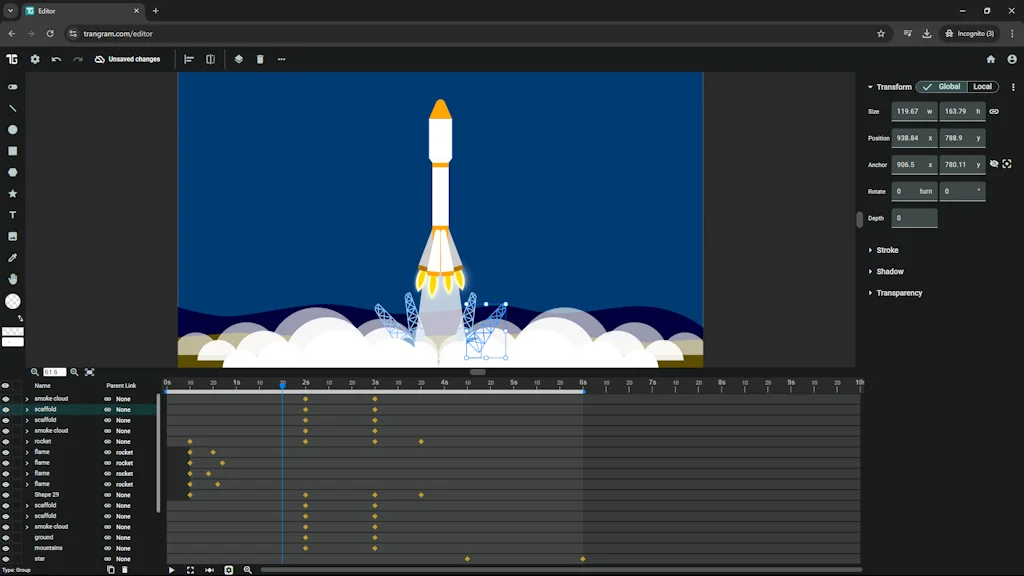The image size is (1024, 576).
Task: Switch Transform mode to Local
Action: click(x=982, y=86)
